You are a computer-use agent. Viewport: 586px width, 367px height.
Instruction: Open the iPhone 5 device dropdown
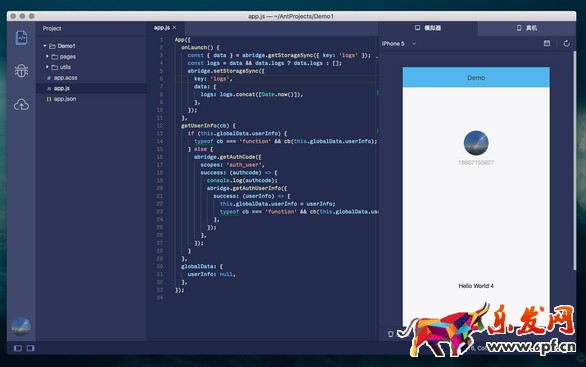[399, 43]
